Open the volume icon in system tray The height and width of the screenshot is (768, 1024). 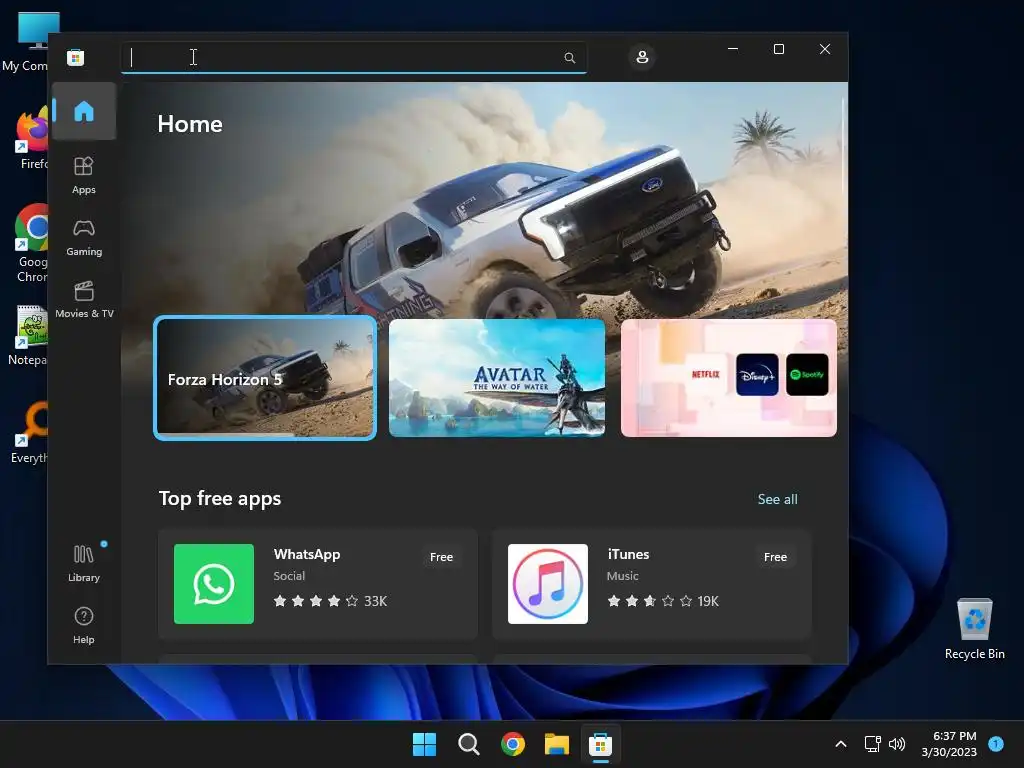click(x=897, y=744)
